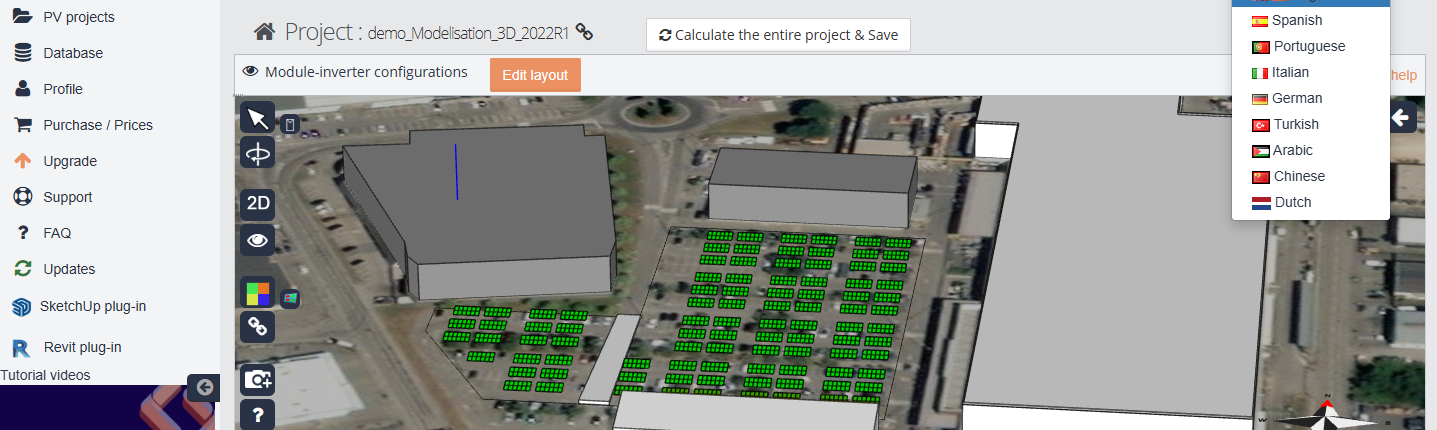Click the orange Upgrade arrow icon

coord(22,161)
